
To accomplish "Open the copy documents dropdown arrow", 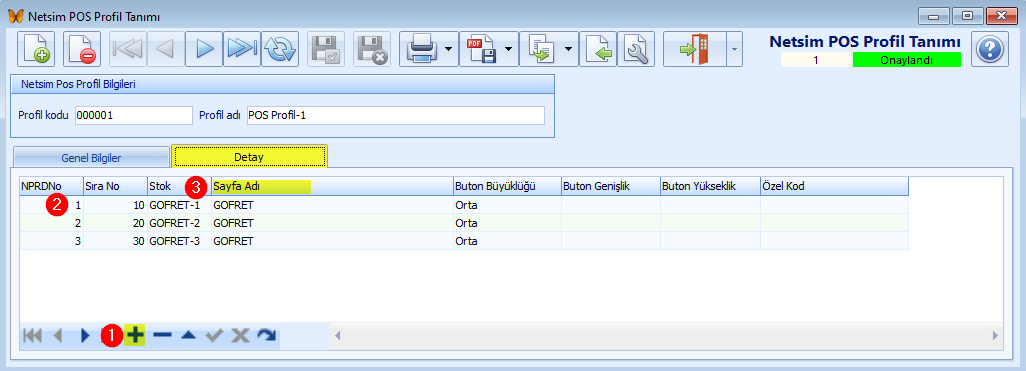I will (x=568, y=50).
